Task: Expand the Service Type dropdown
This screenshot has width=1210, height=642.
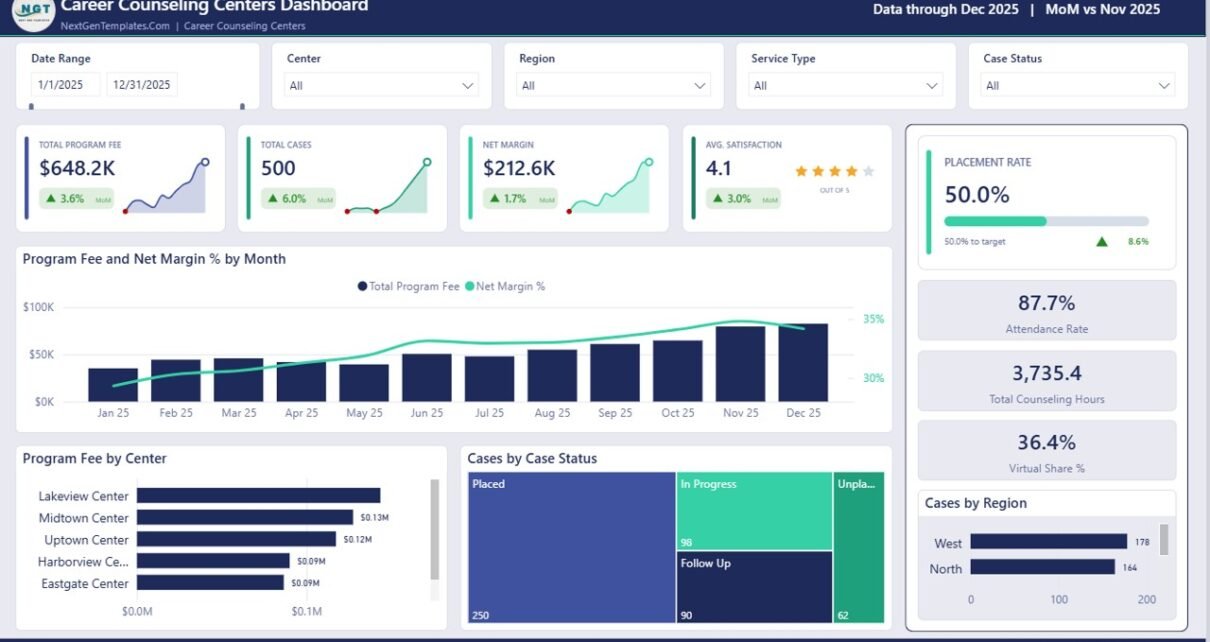Action: coord(846,86)
